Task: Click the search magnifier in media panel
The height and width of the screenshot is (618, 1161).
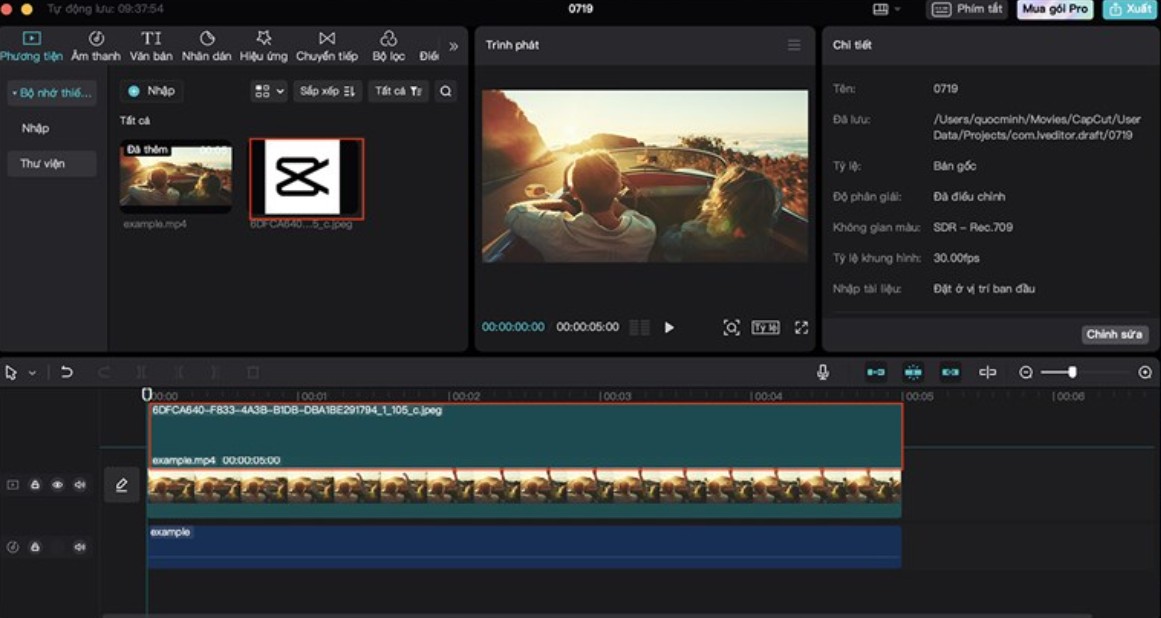Action: point(446,91)
